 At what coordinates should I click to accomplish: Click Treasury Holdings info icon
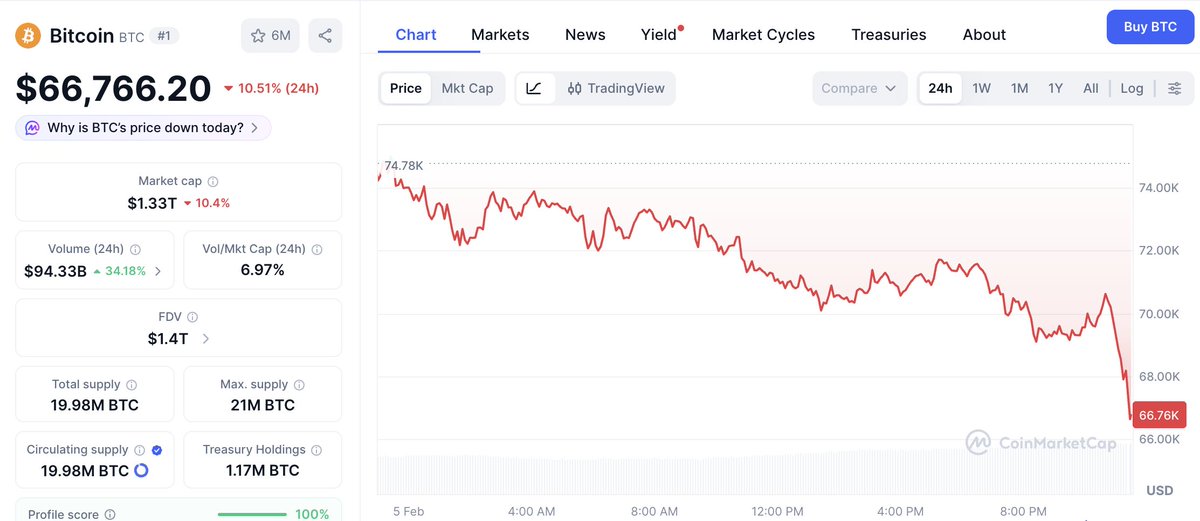click(x=316, y=450)
